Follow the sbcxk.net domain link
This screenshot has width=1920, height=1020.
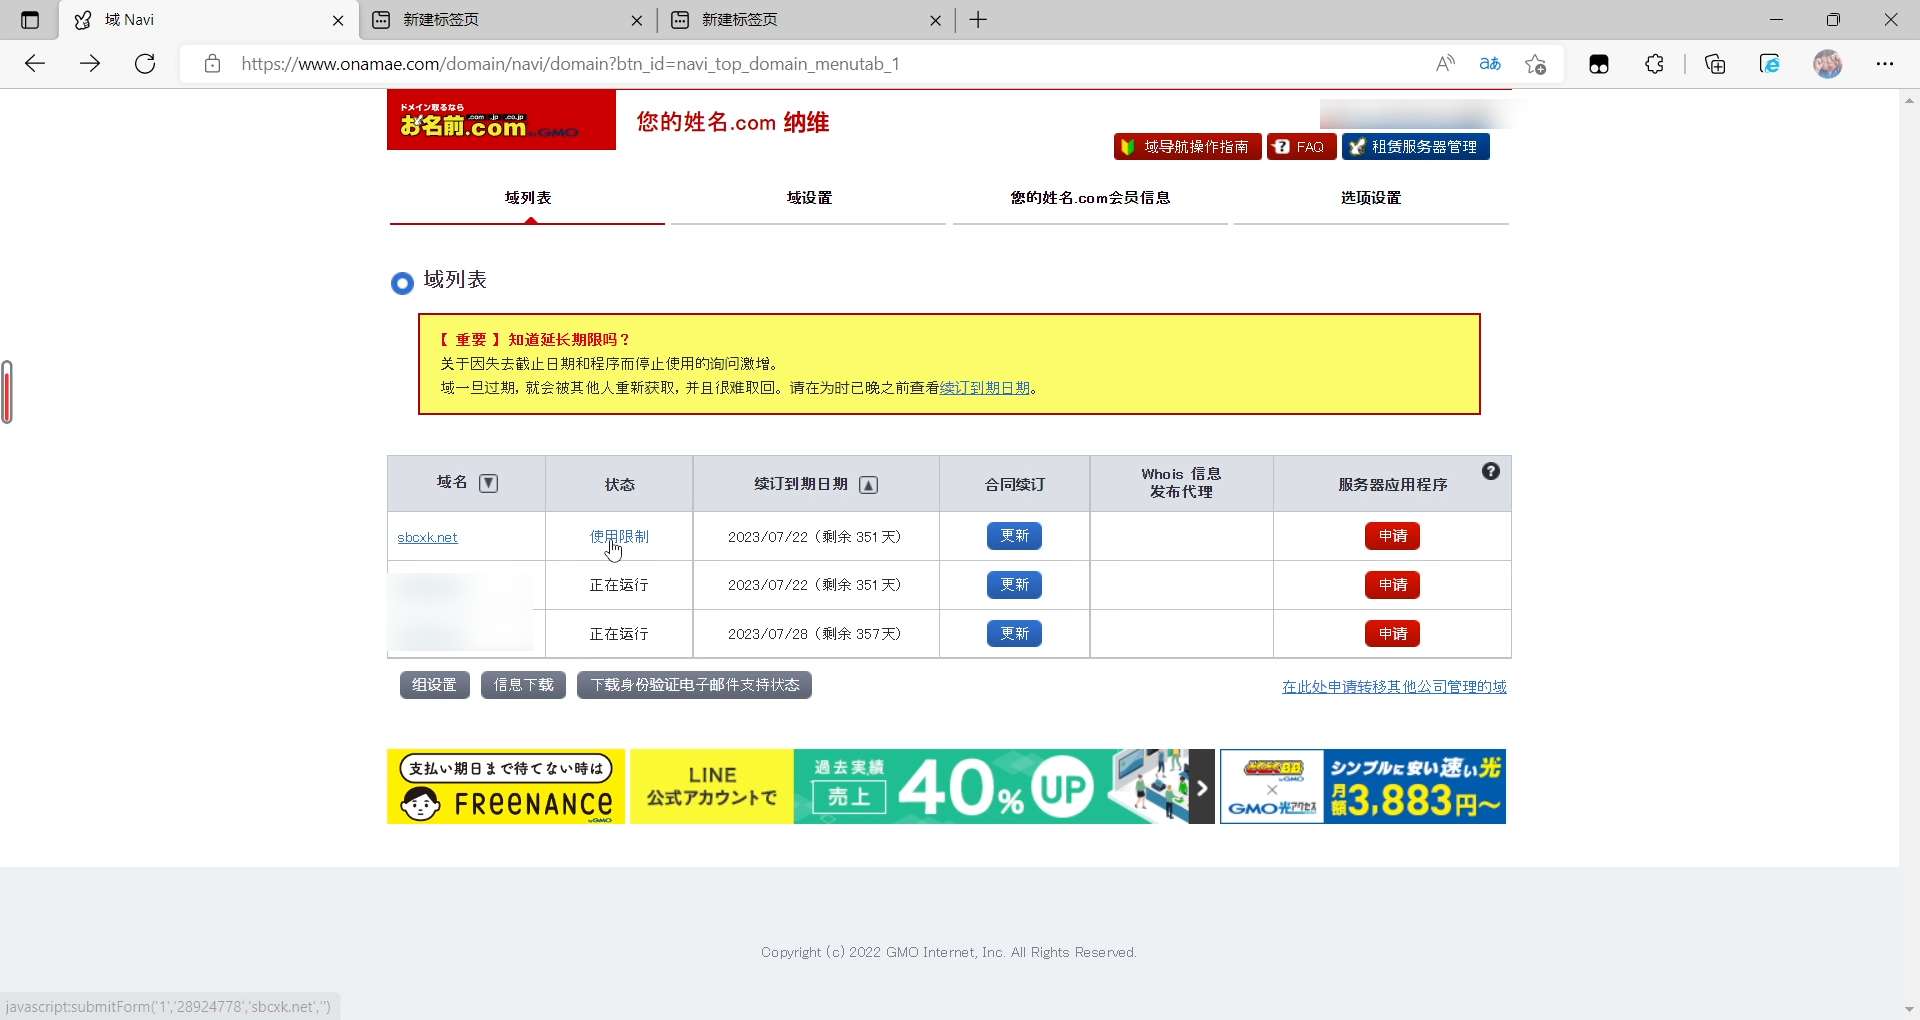point(427,537)
